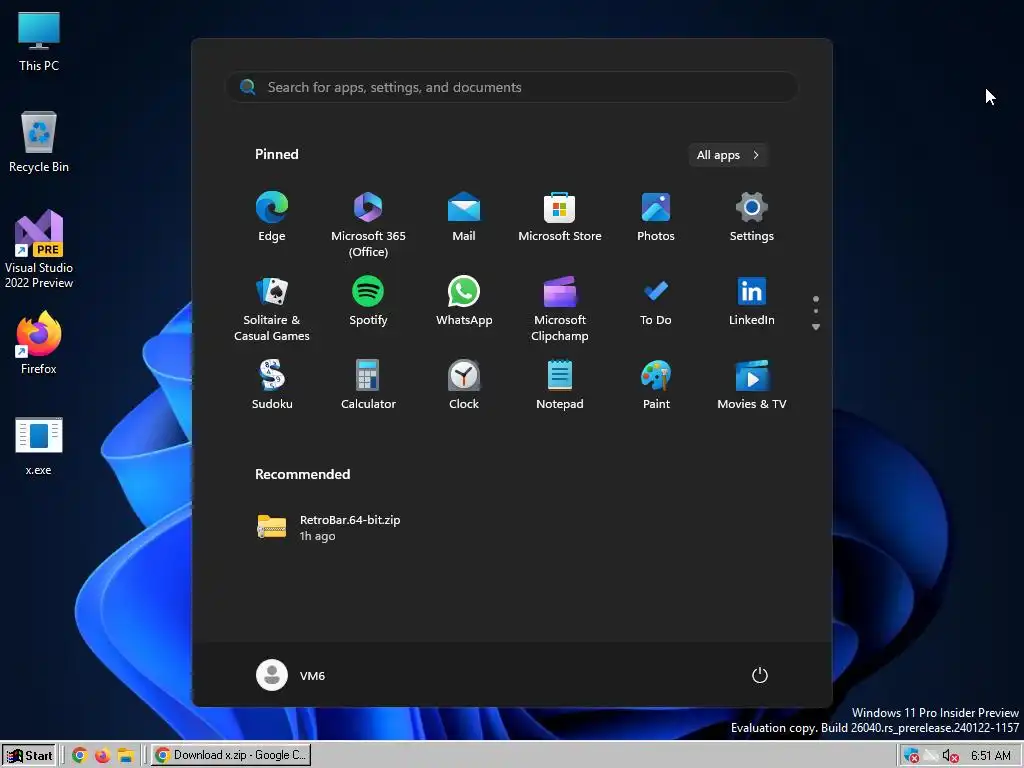Screen dimensions: 1024x768
Task: Open Settings gear icon
Action: [752, 217]
